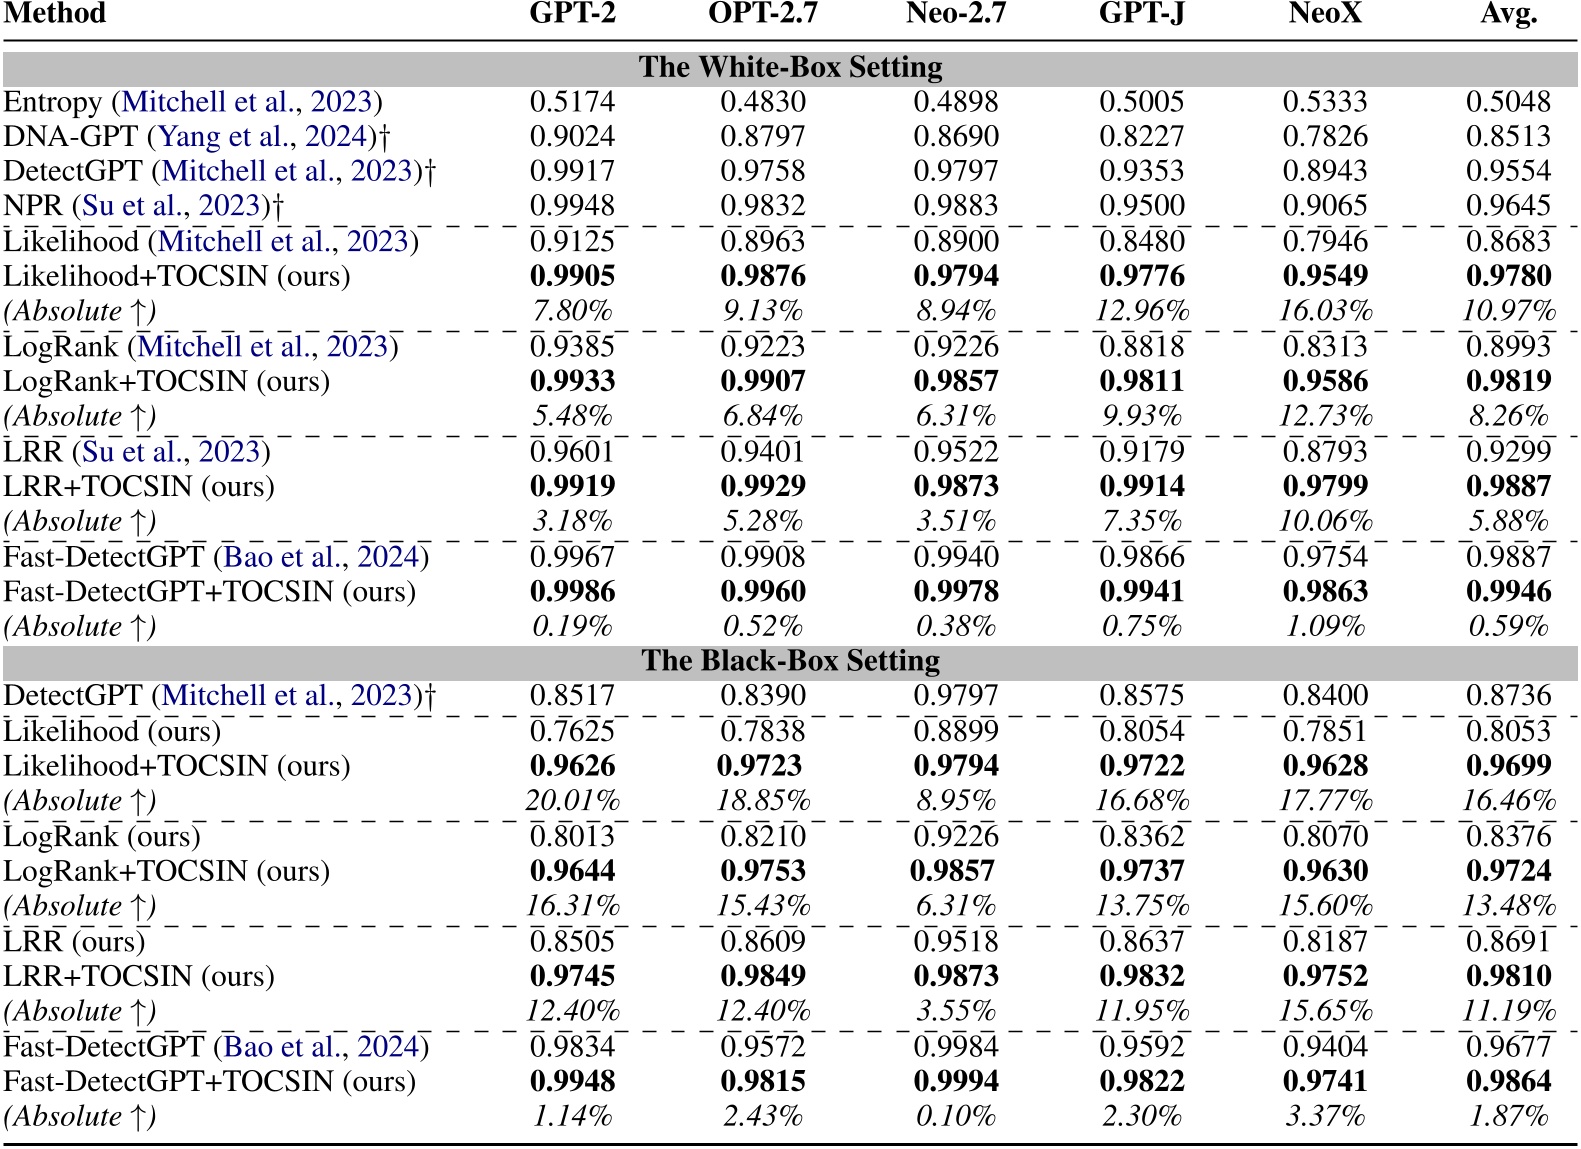Click the GPT-J column header

1141,14
